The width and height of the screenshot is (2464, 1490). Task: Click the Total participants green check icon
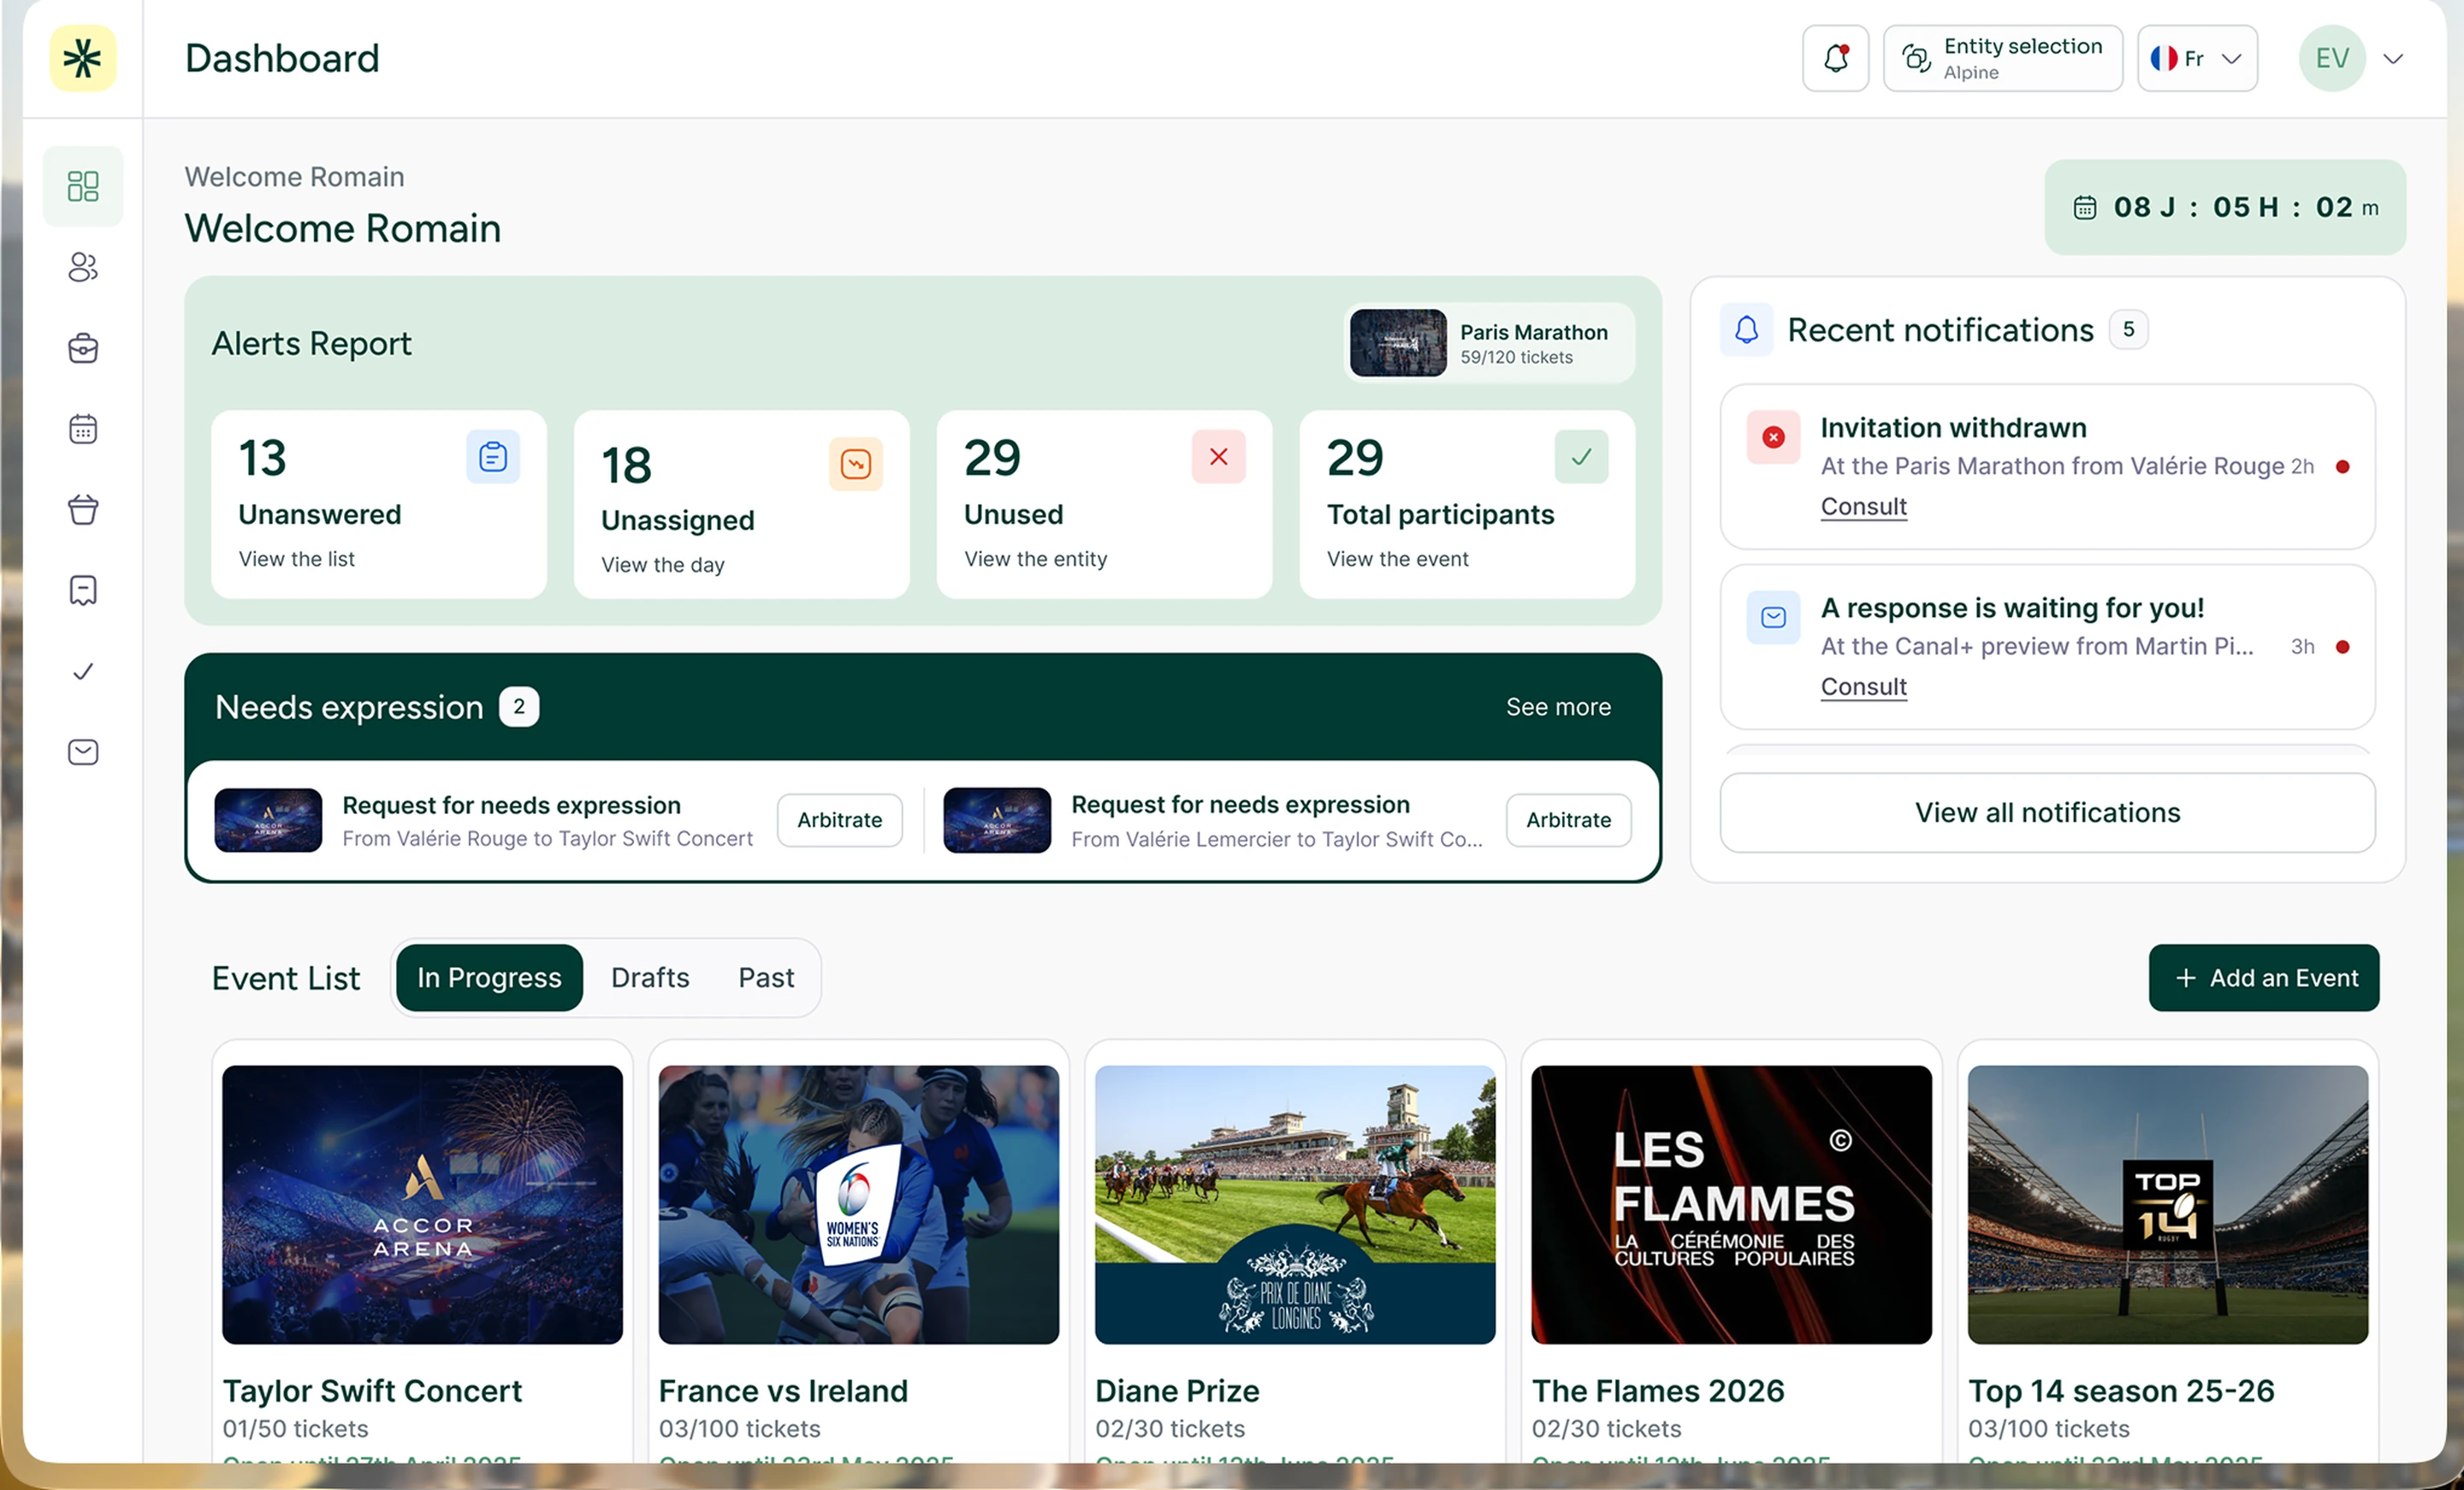pos(1581,457)
